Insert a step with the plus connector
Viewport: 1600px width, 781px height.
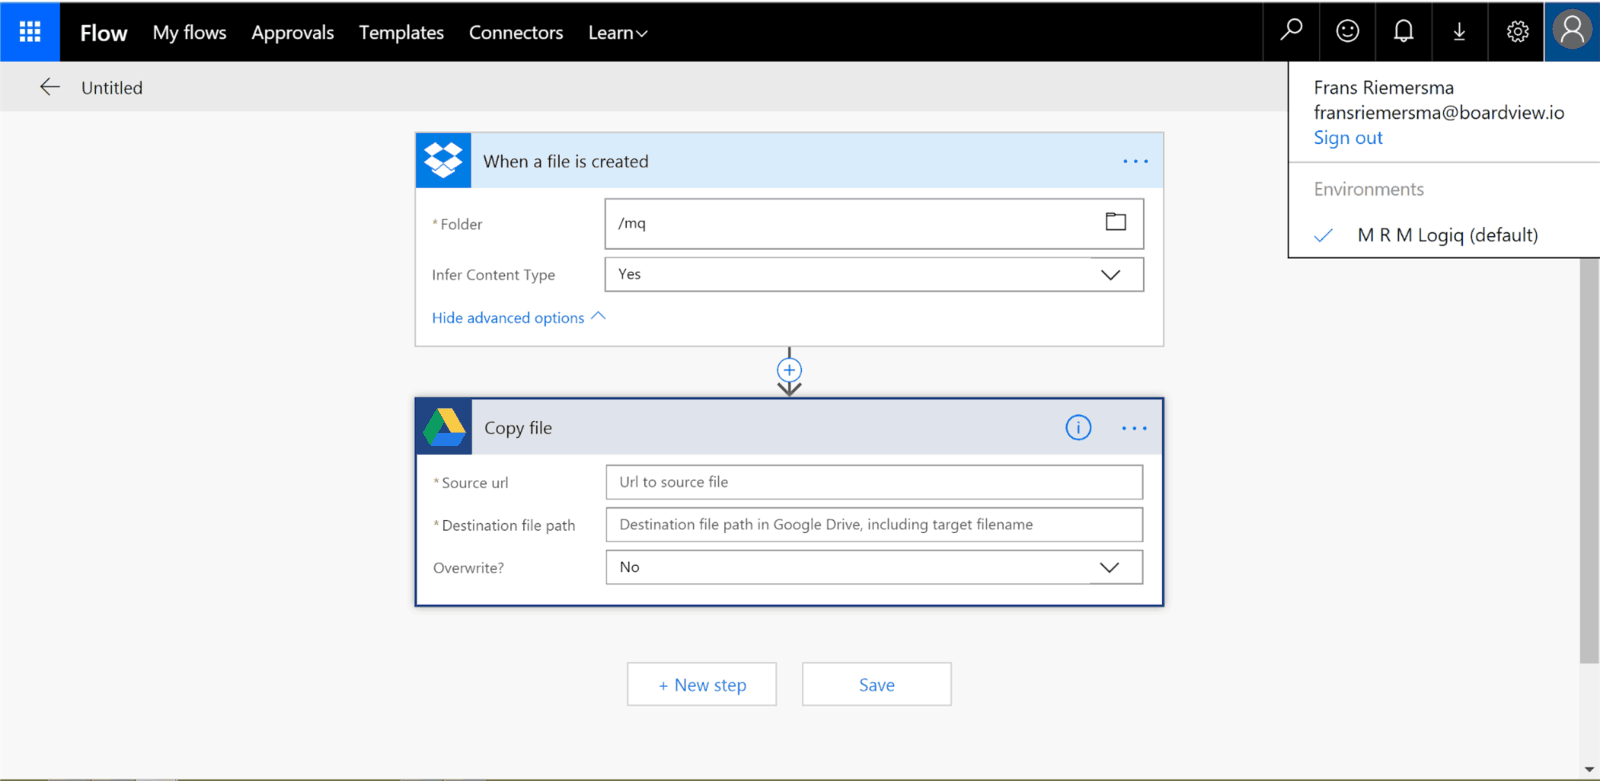[x=789, y=370]
